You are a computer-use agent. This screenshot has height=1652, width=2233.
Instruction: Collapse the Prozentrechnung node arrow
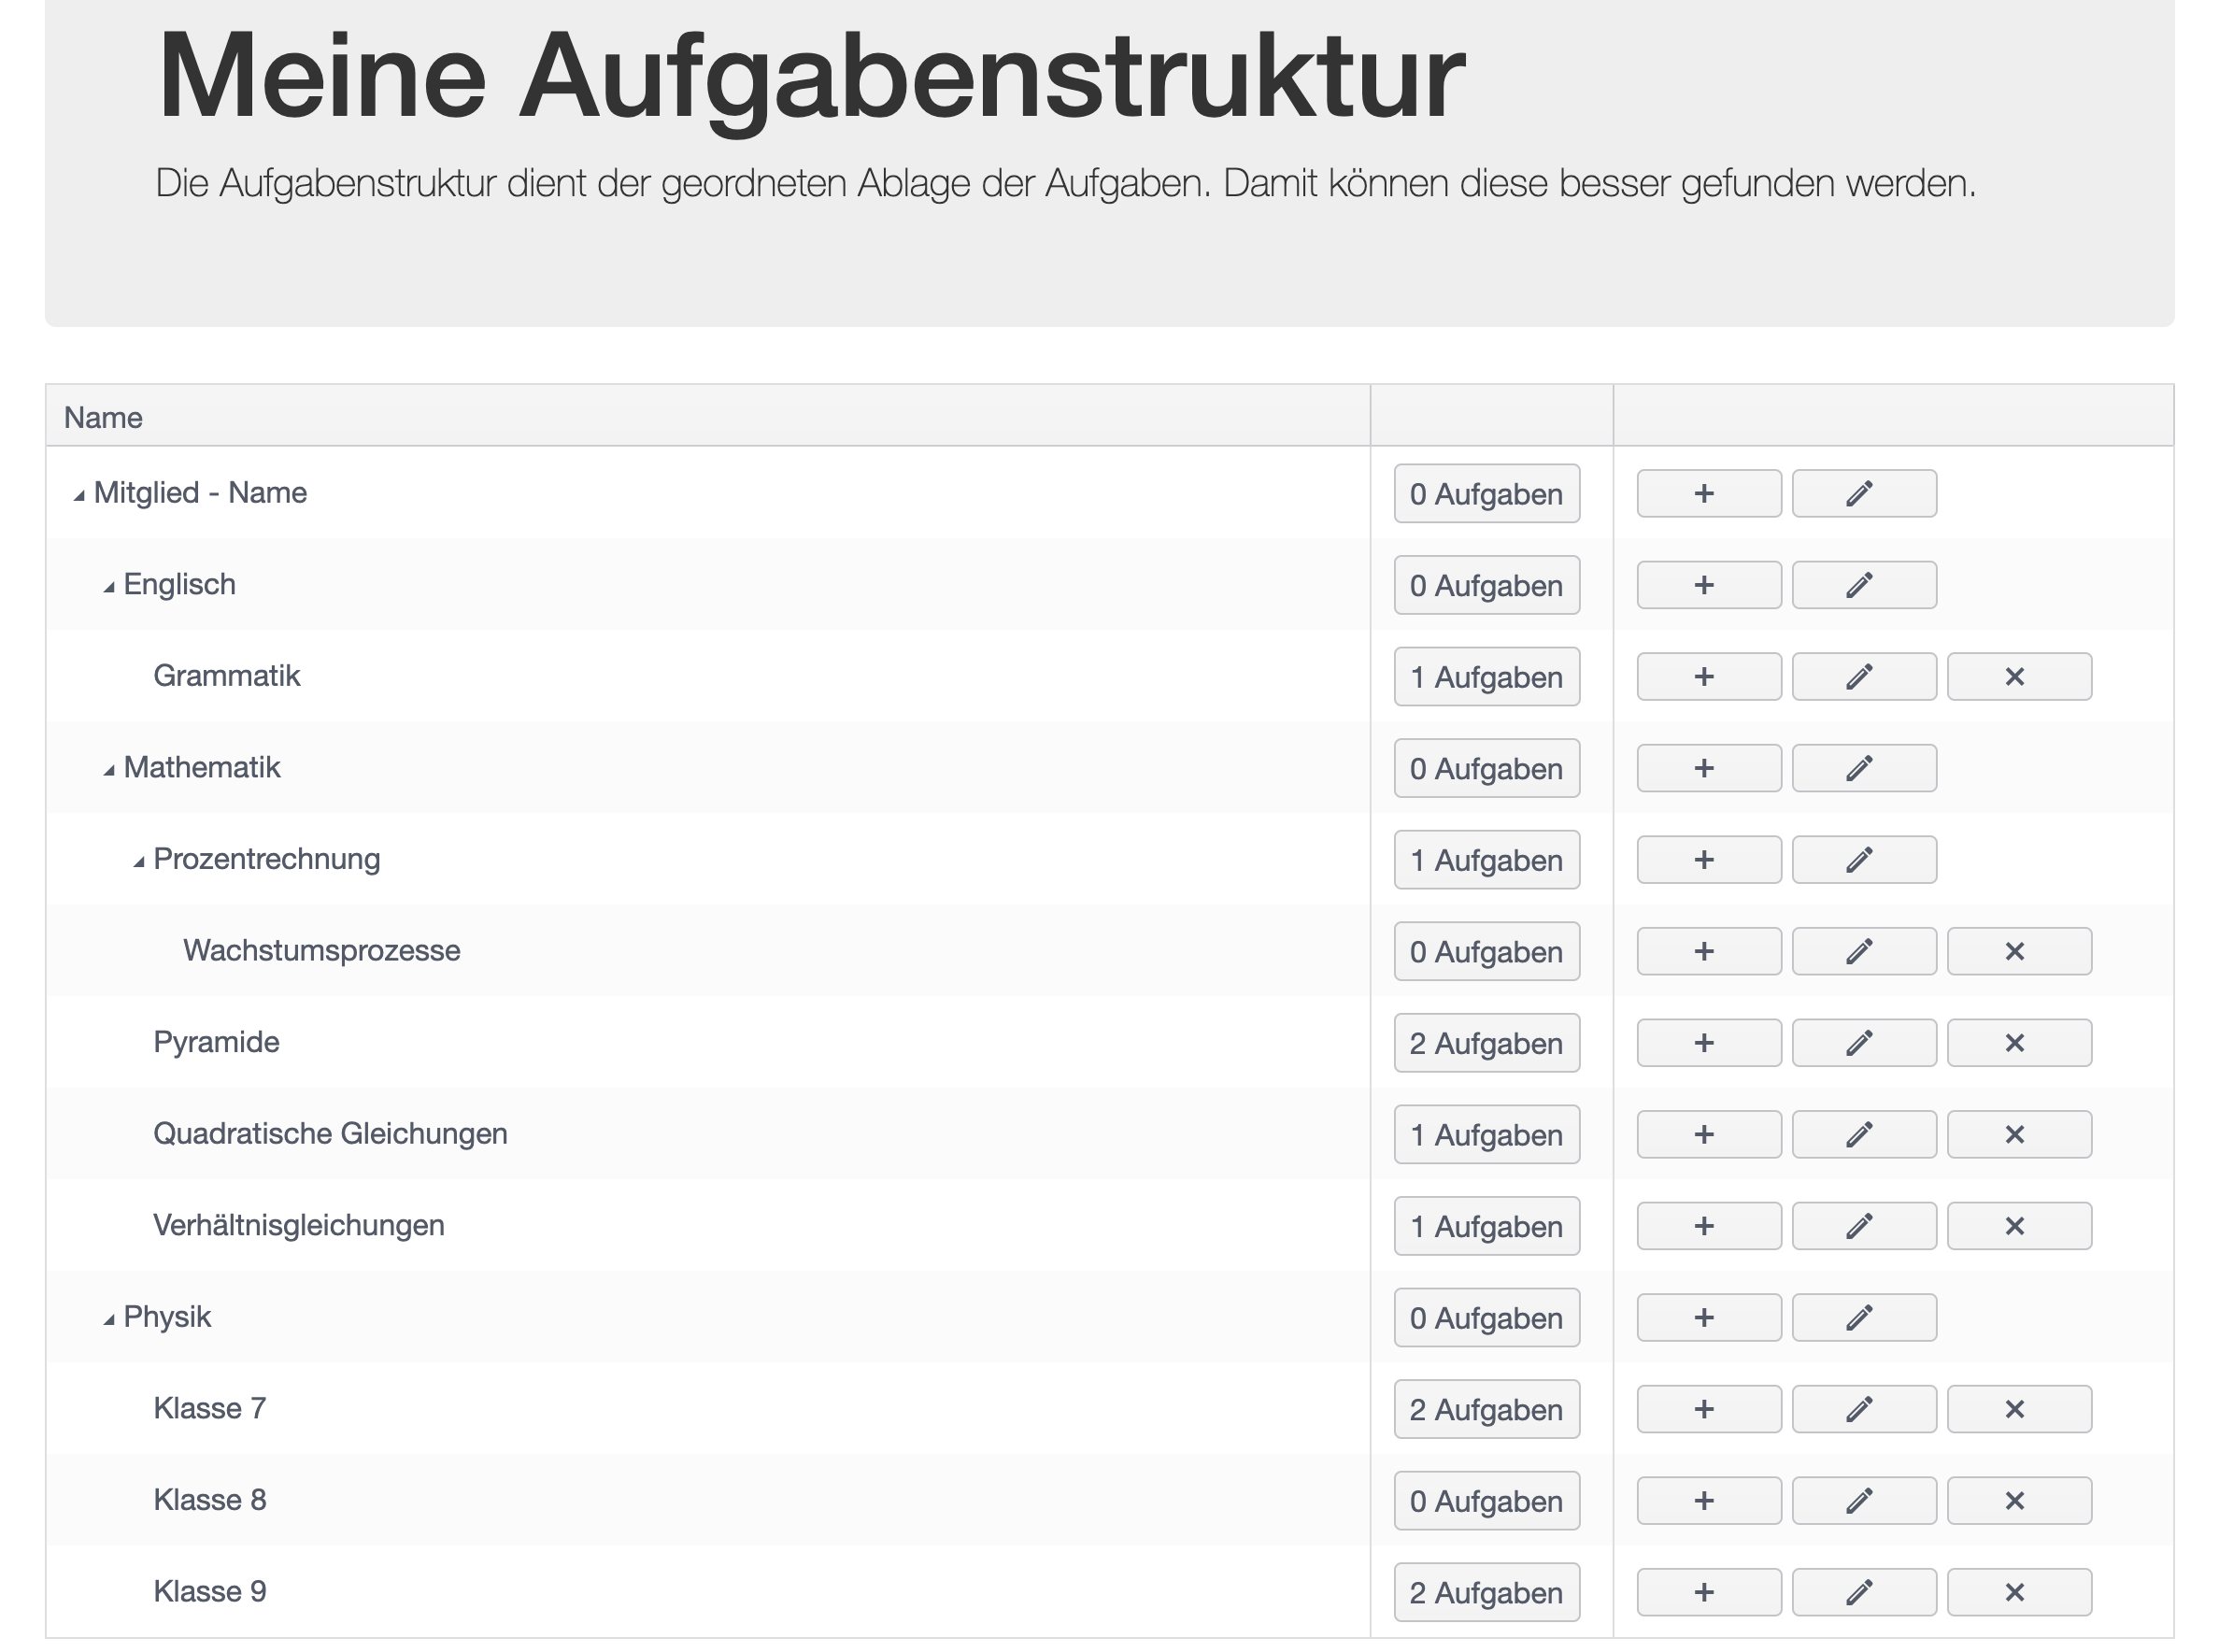click(x=139, y=862)
